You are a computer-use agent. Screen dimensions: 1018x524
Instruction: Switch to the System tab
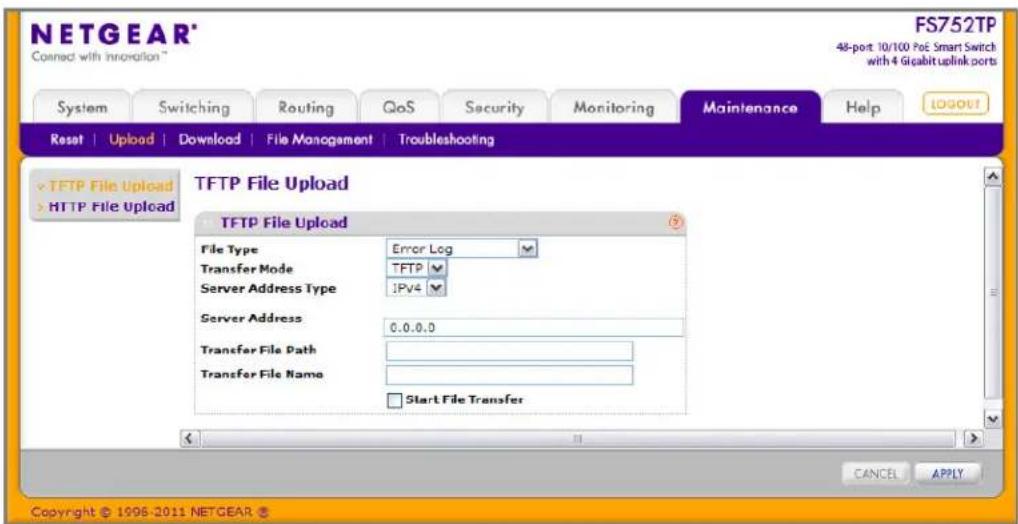tap(81, 108)
